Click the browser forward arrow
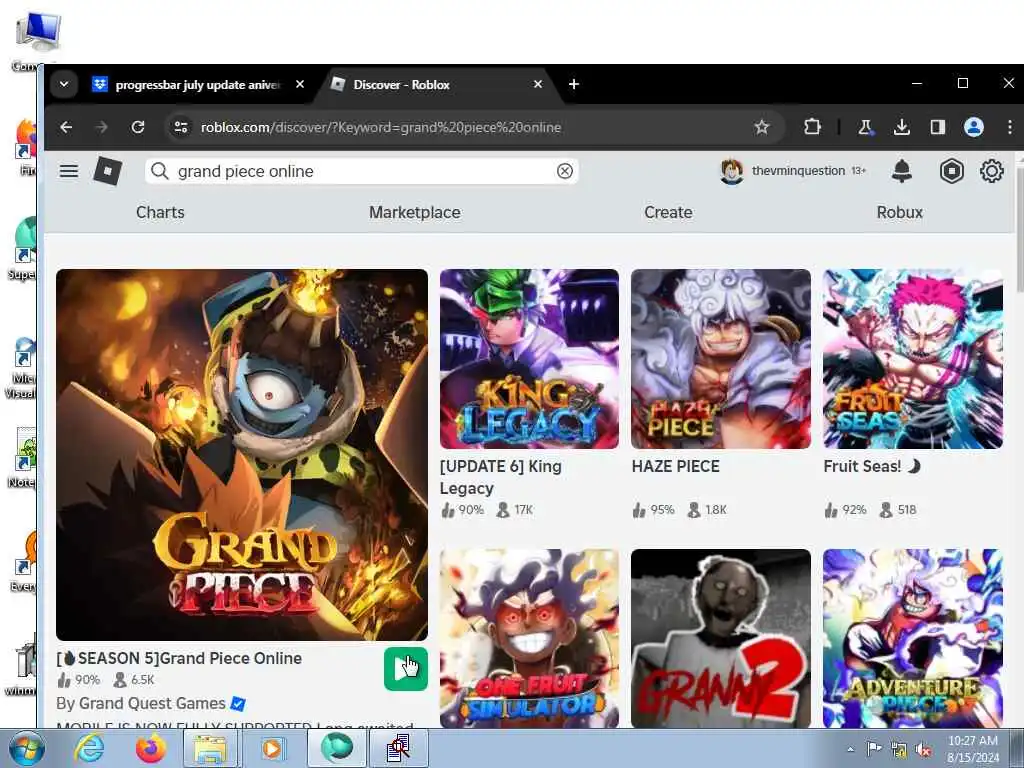 tap(101, 127)
